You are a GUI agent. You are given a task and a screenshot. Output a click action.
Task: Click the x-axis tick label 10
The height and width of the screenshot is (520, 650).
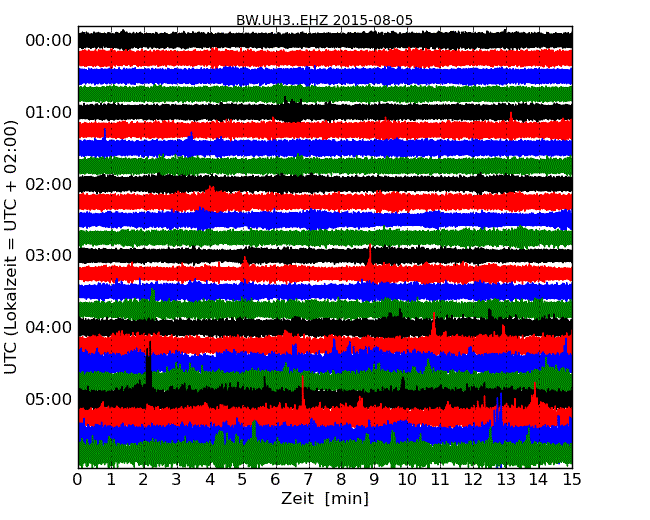(x=407, y=480)
